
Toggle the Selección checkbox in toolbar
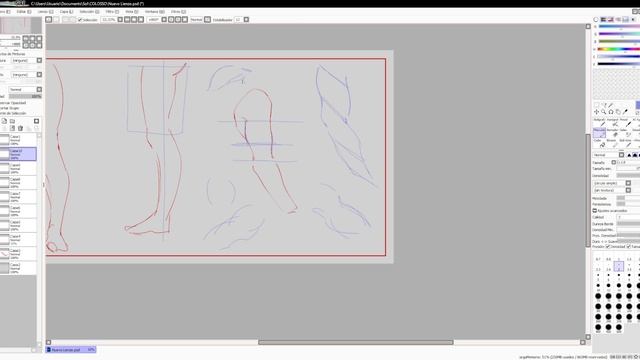pyautogui.click(x=80, y=20)
